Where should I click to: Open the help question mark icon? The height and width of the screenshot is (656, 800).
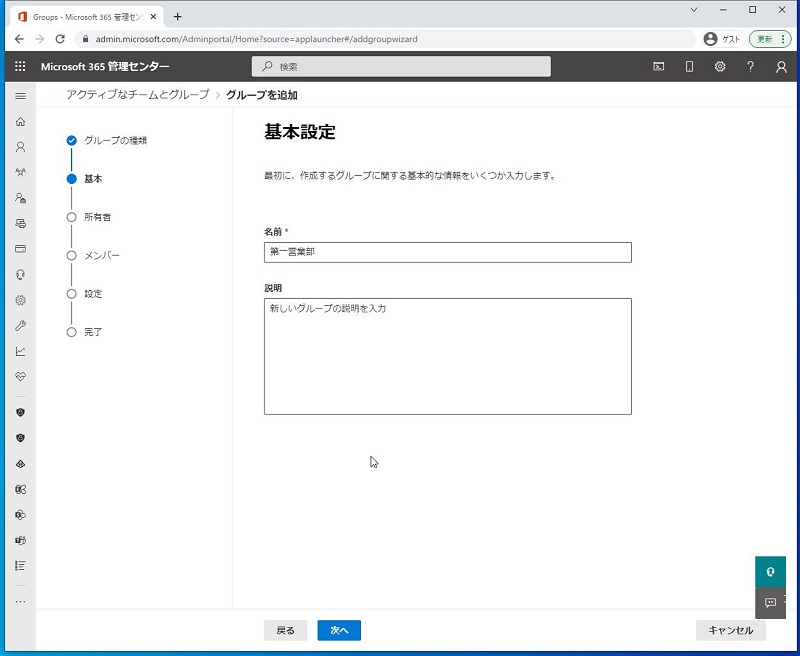point(750,67)
